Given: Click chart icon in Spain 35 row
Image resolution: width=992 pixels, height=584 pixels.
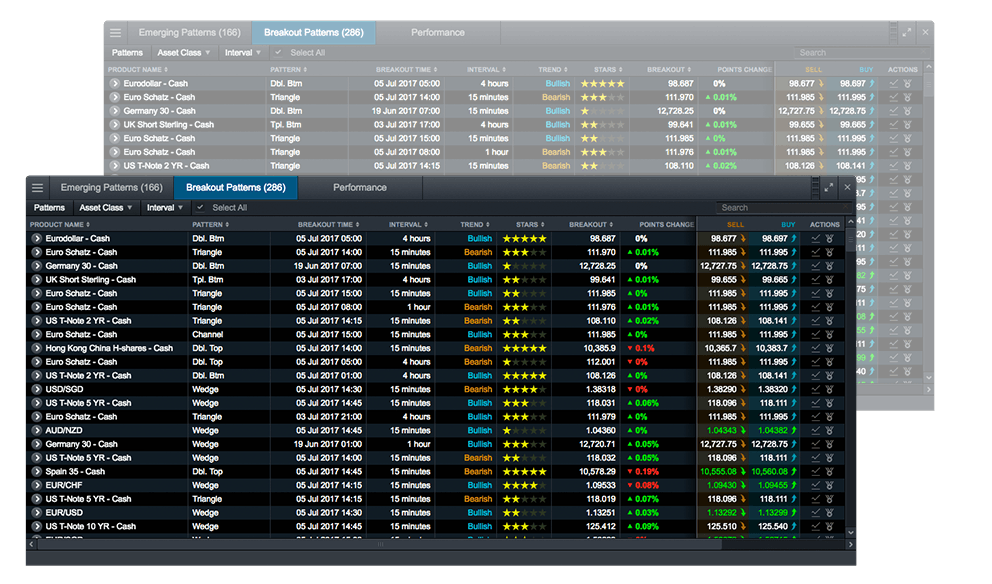Looking at the screenshot, I should (816, 471).
